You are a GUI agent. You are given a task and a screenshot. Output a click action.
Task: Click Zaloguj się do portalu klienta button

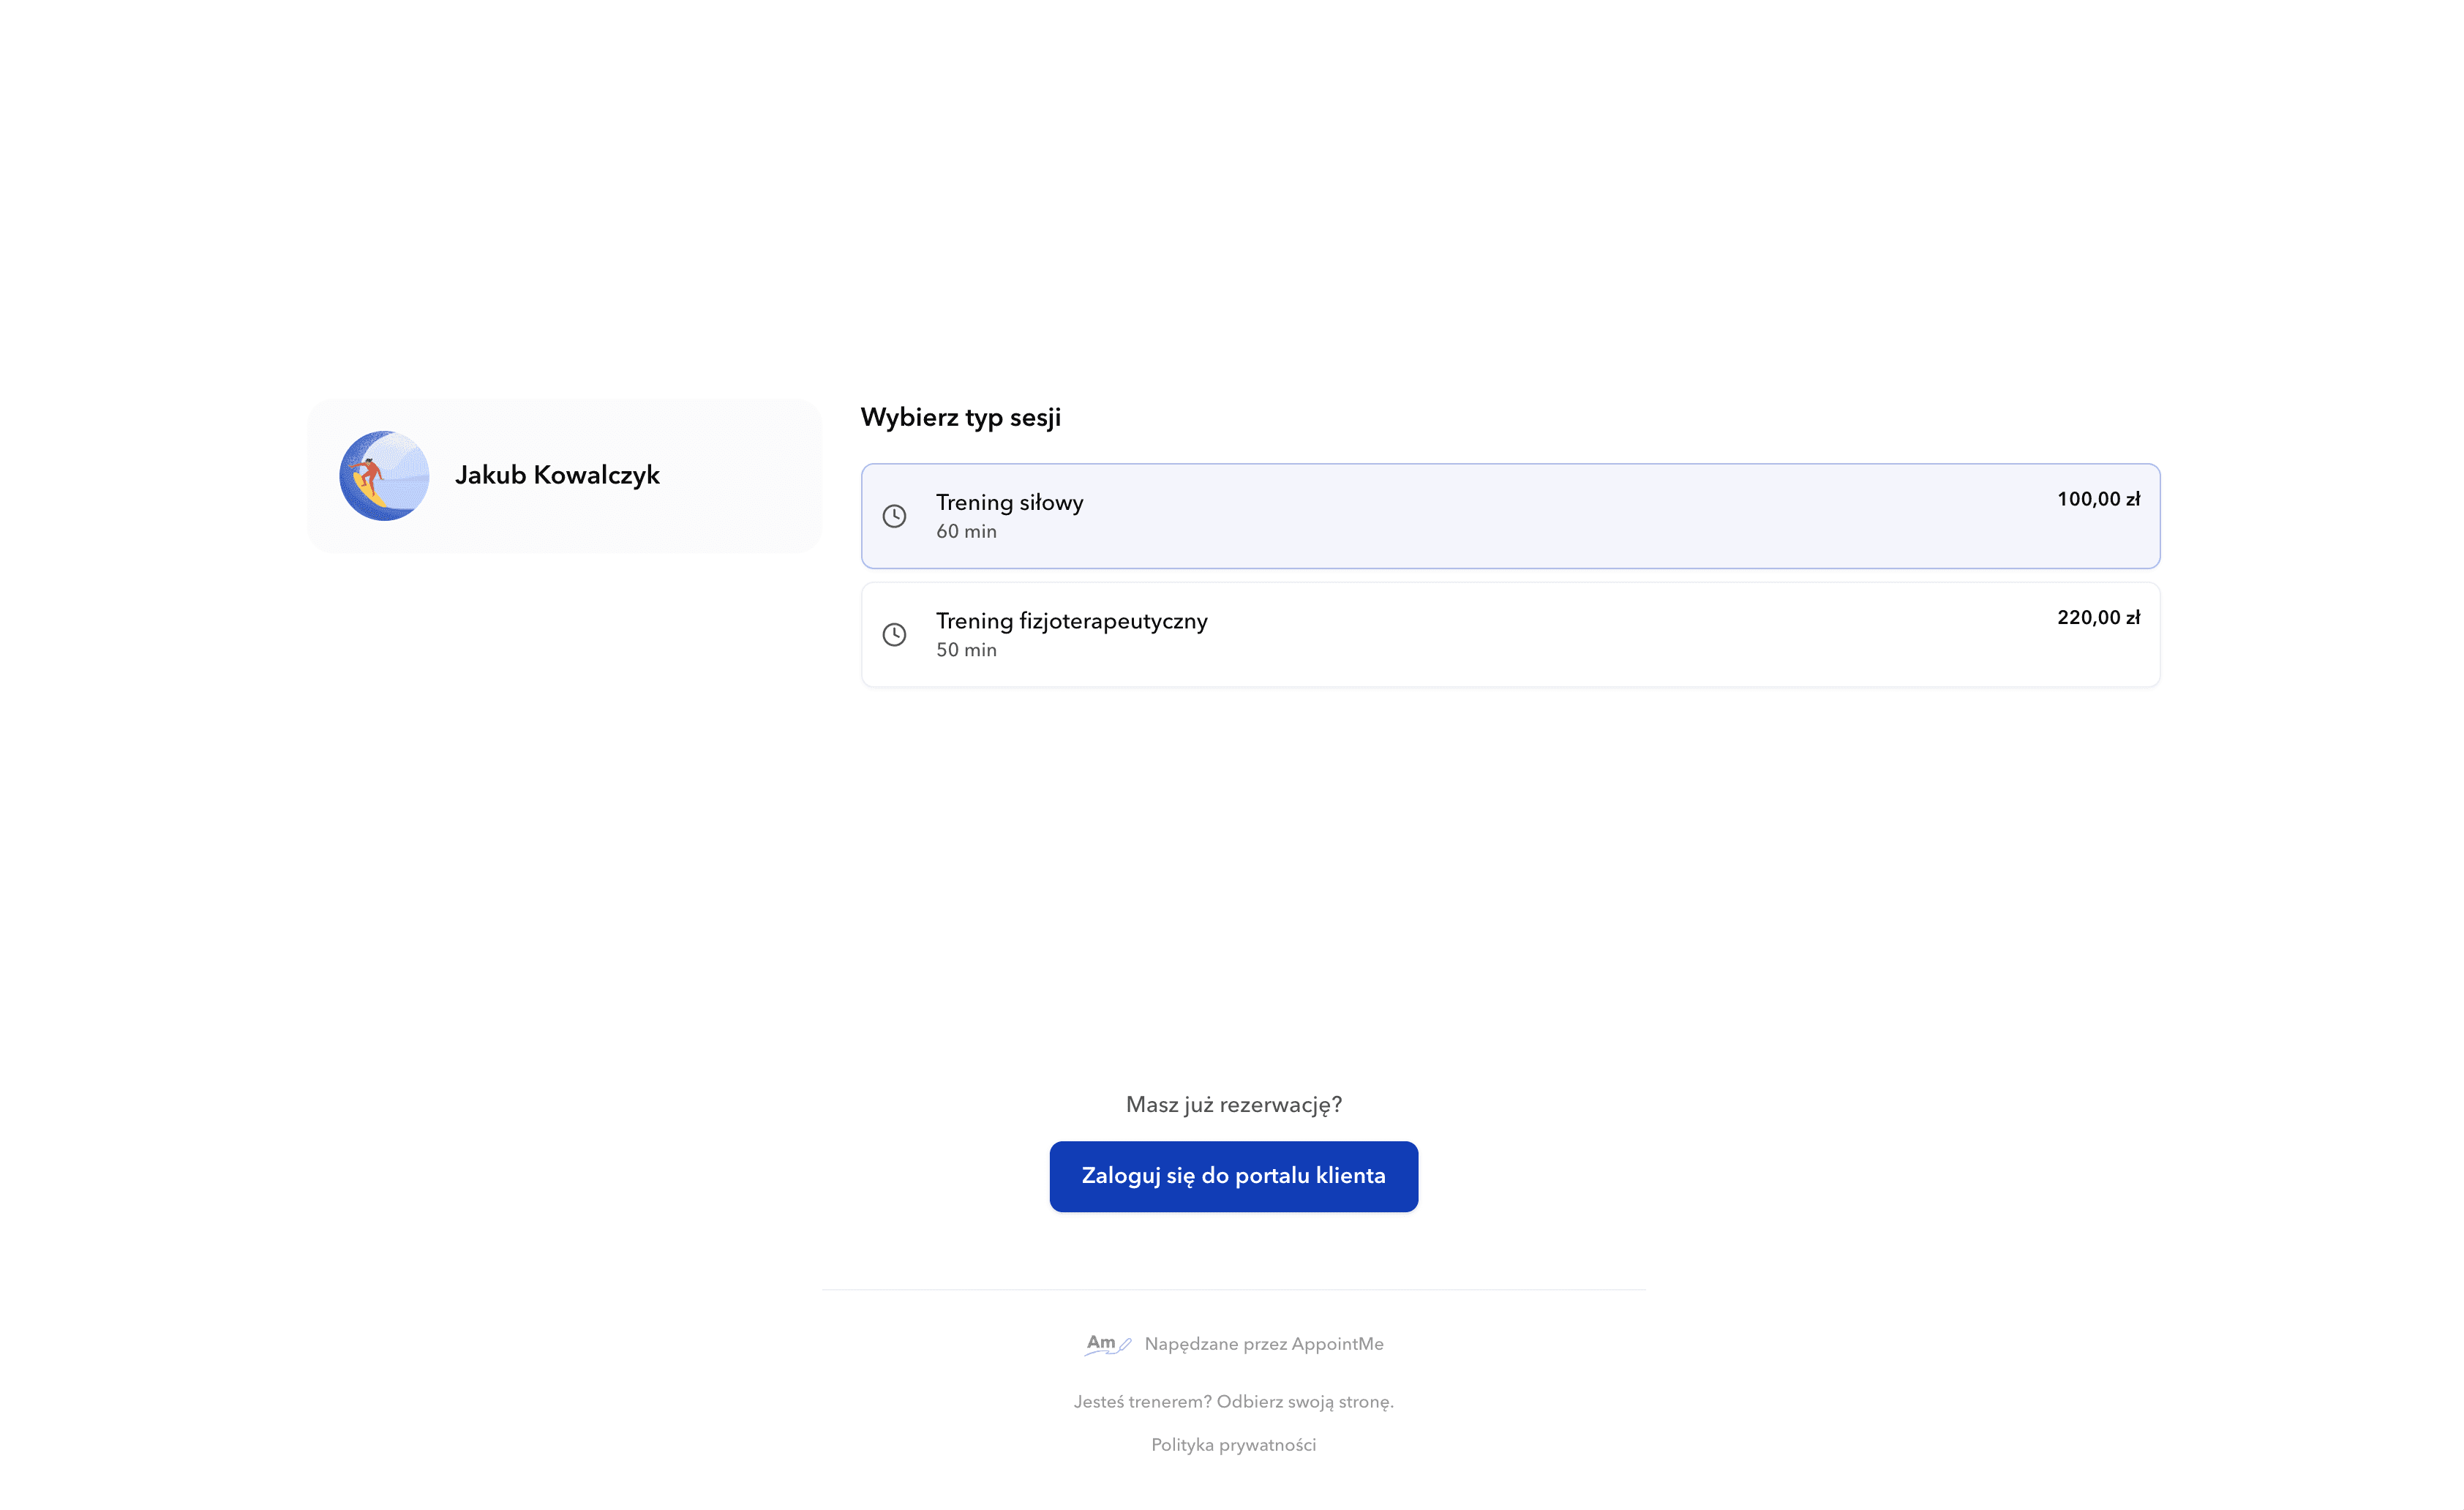1233,1176
